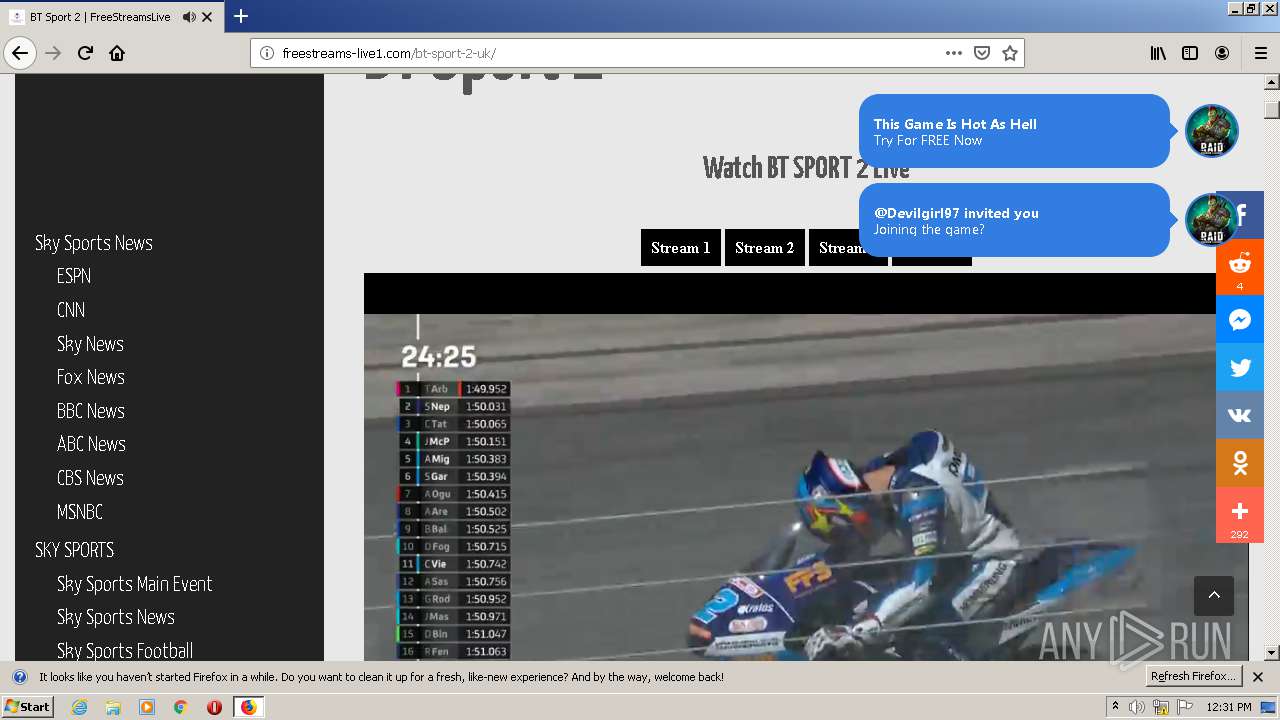Share page on Twitter

(1240, 367)
